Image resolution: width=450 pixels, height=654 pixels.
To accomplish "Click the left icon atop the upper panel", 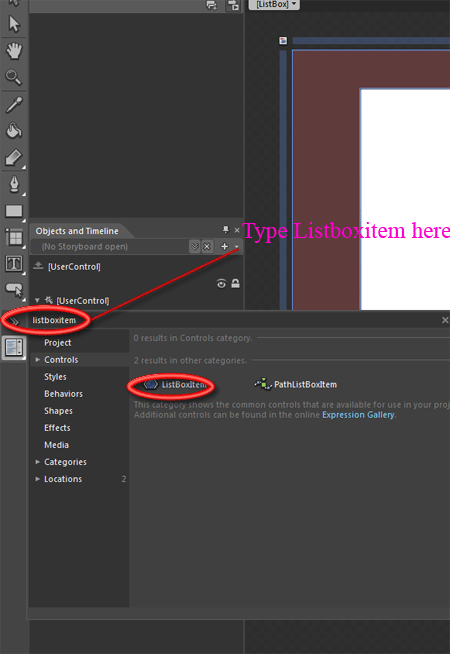I will (x=212, y=5).
